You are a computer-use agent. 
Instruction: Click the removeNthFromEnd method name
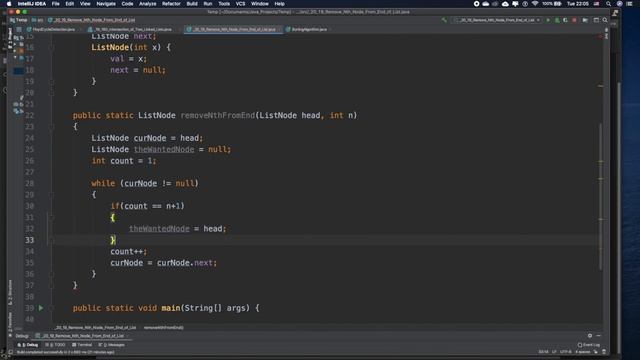[218, 116]
